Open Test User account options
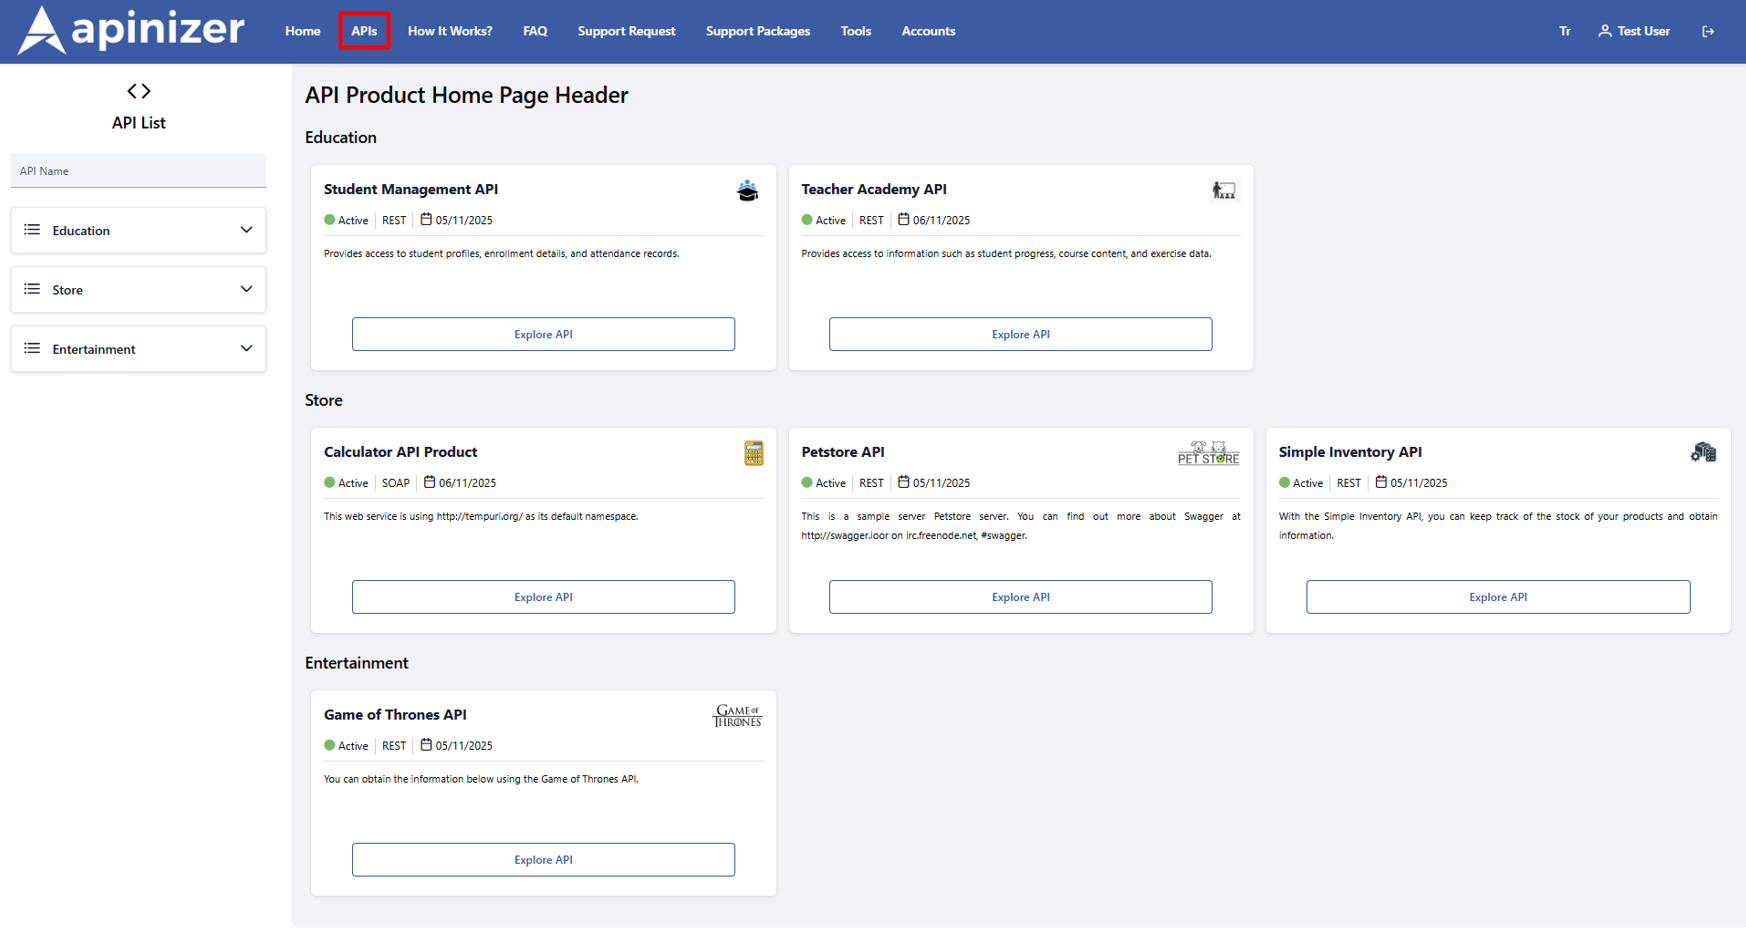1746x932 pixels. [x=1633, y=31]
